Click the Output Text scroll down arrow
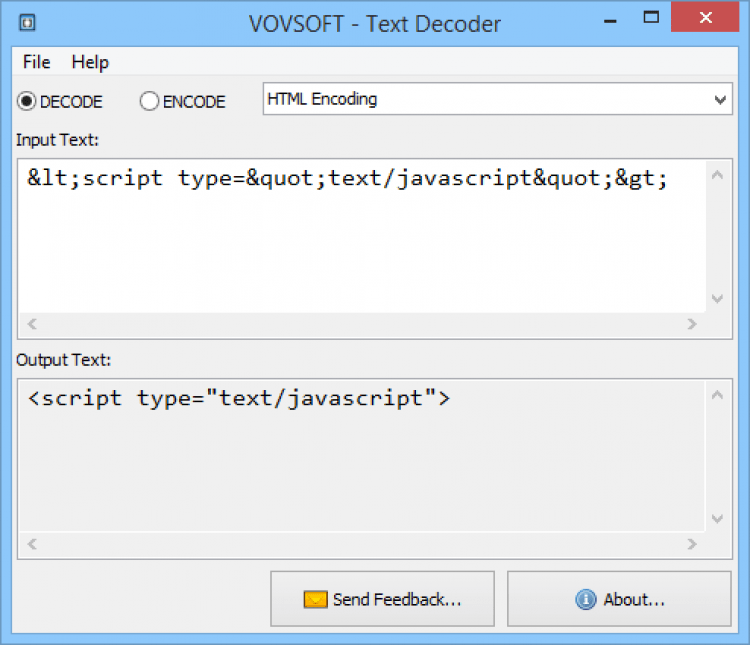 pos(717,519)
